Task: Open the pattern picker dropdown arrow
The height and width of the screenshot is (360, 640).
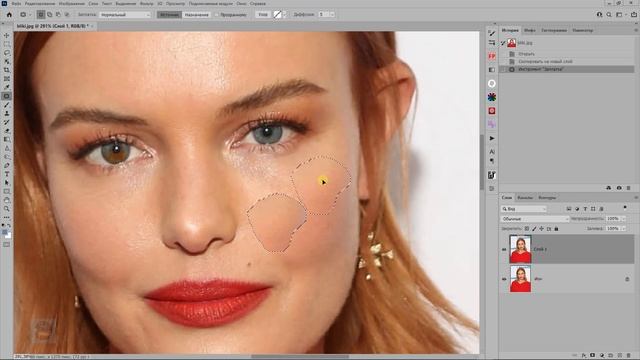Action: [285, 15]
